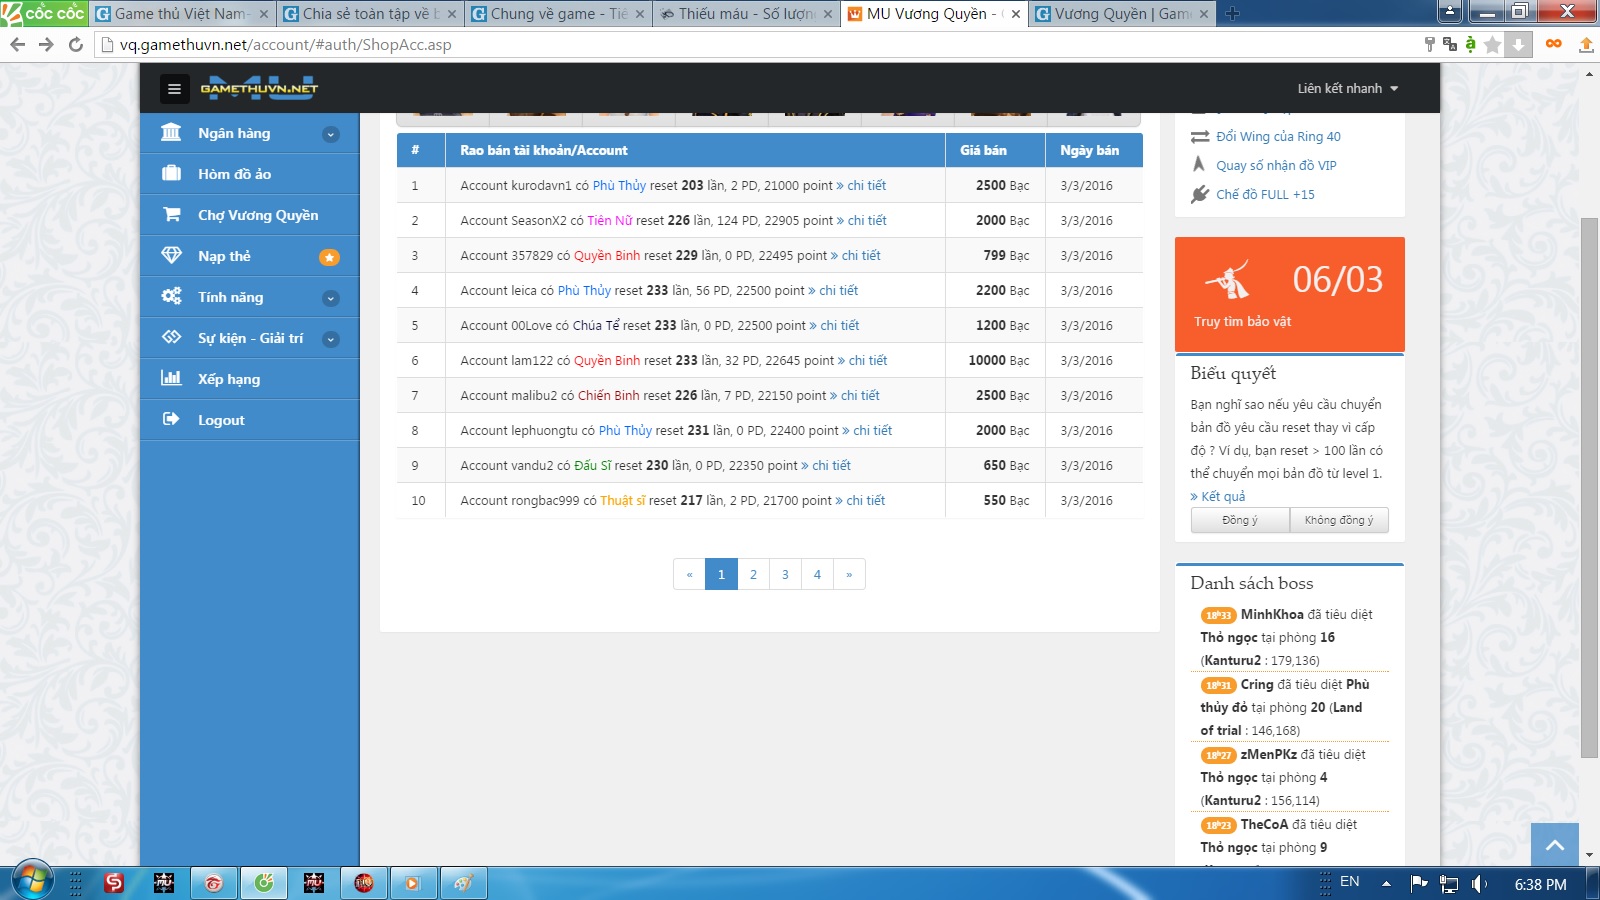Click the scroll-to-top arrow button
The image size is (1600, 900).
click(1554, 845)
